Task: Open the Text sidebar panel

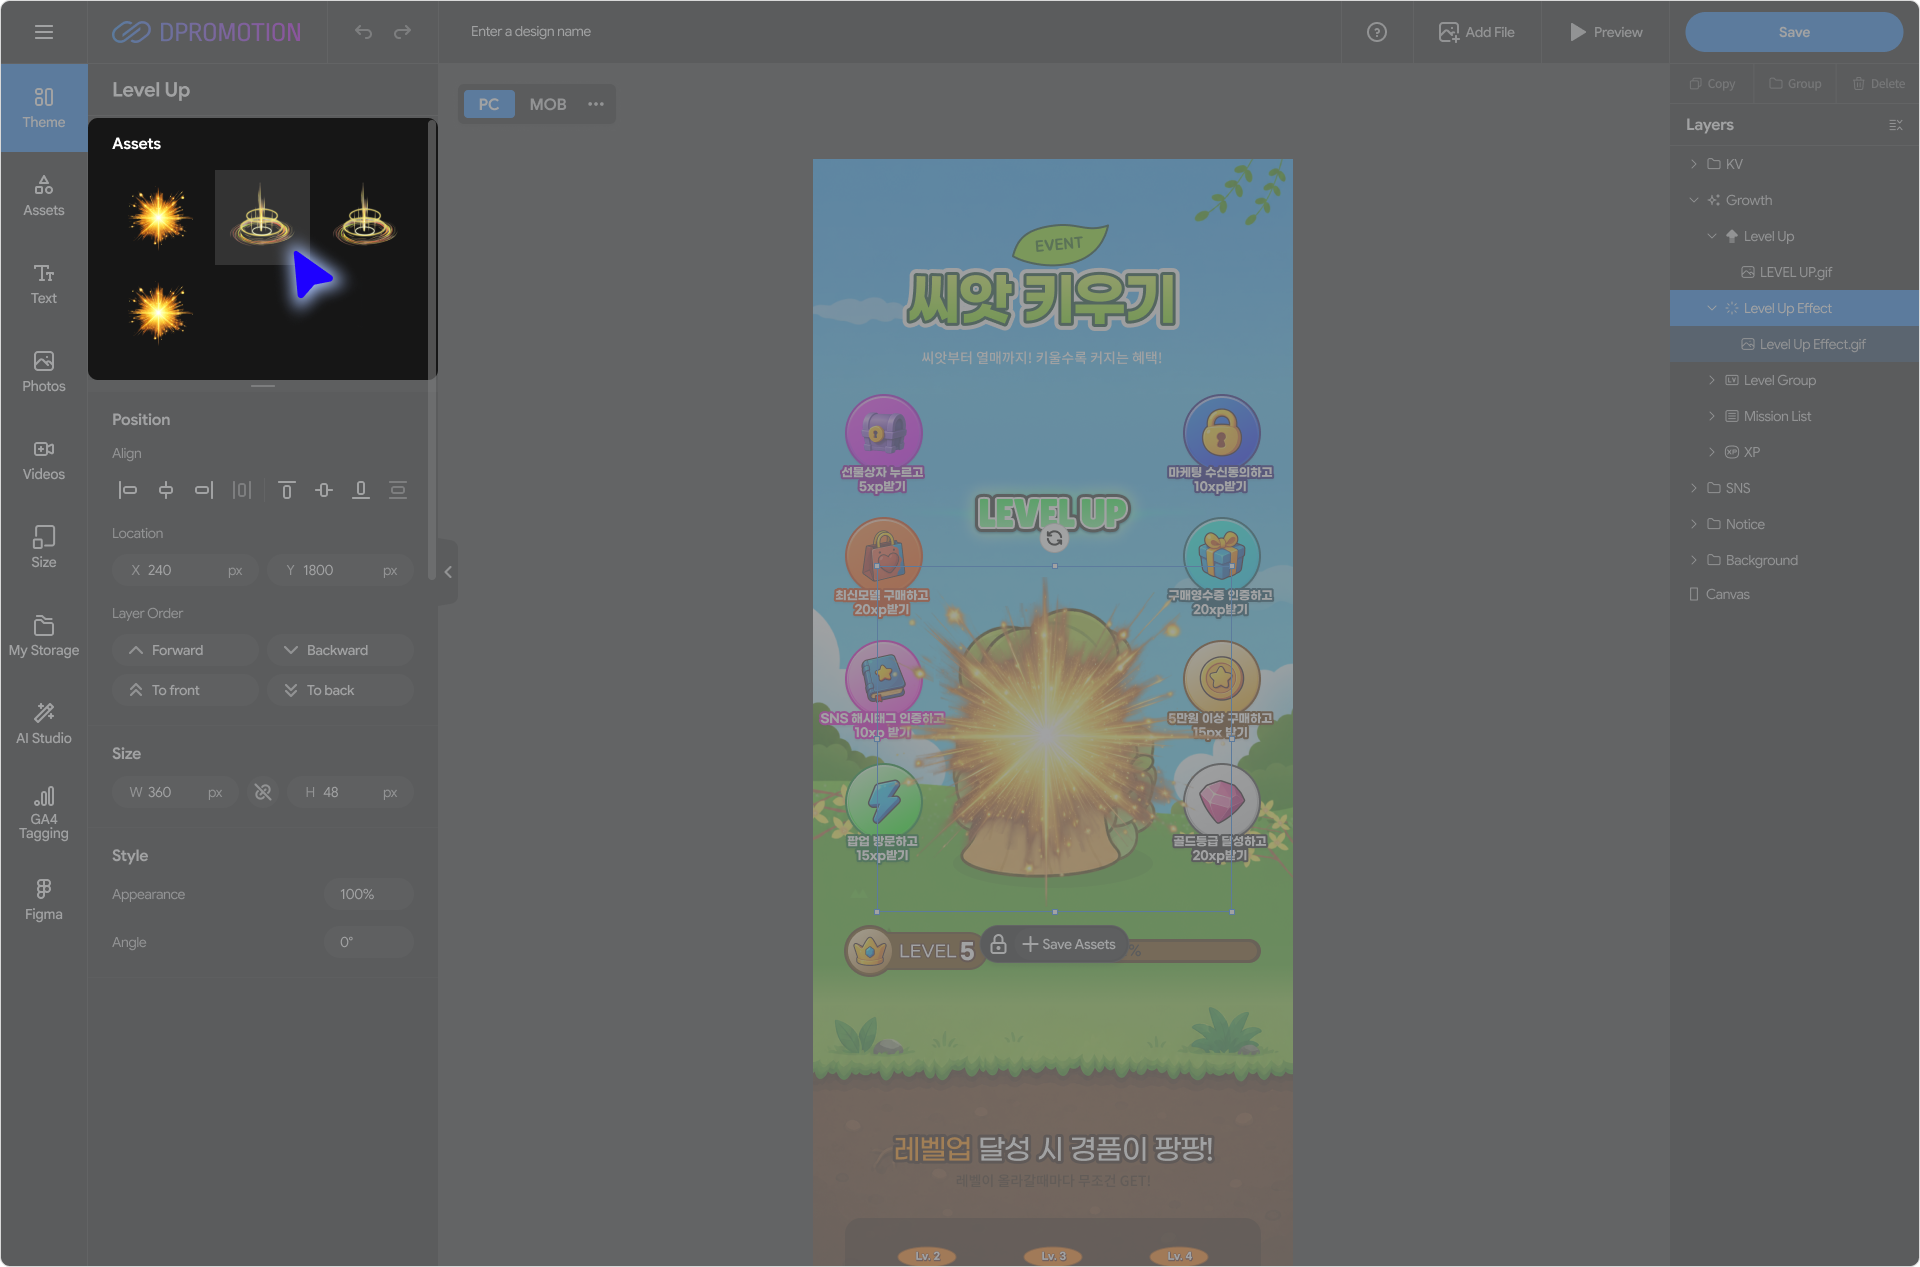Action: (x=44, y=284)
